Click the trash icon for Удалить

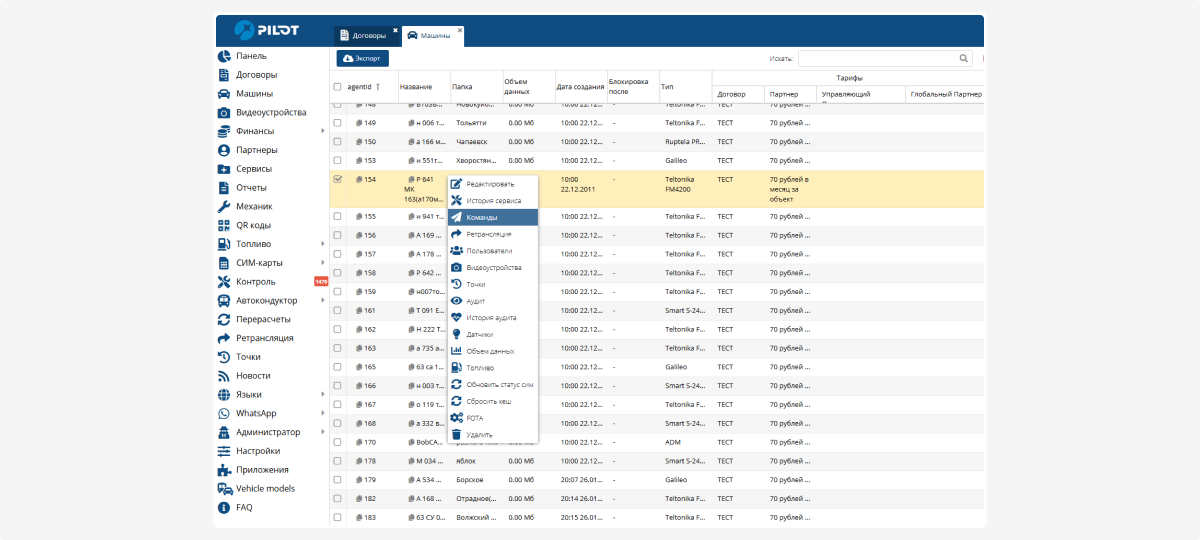pos(457,435)
